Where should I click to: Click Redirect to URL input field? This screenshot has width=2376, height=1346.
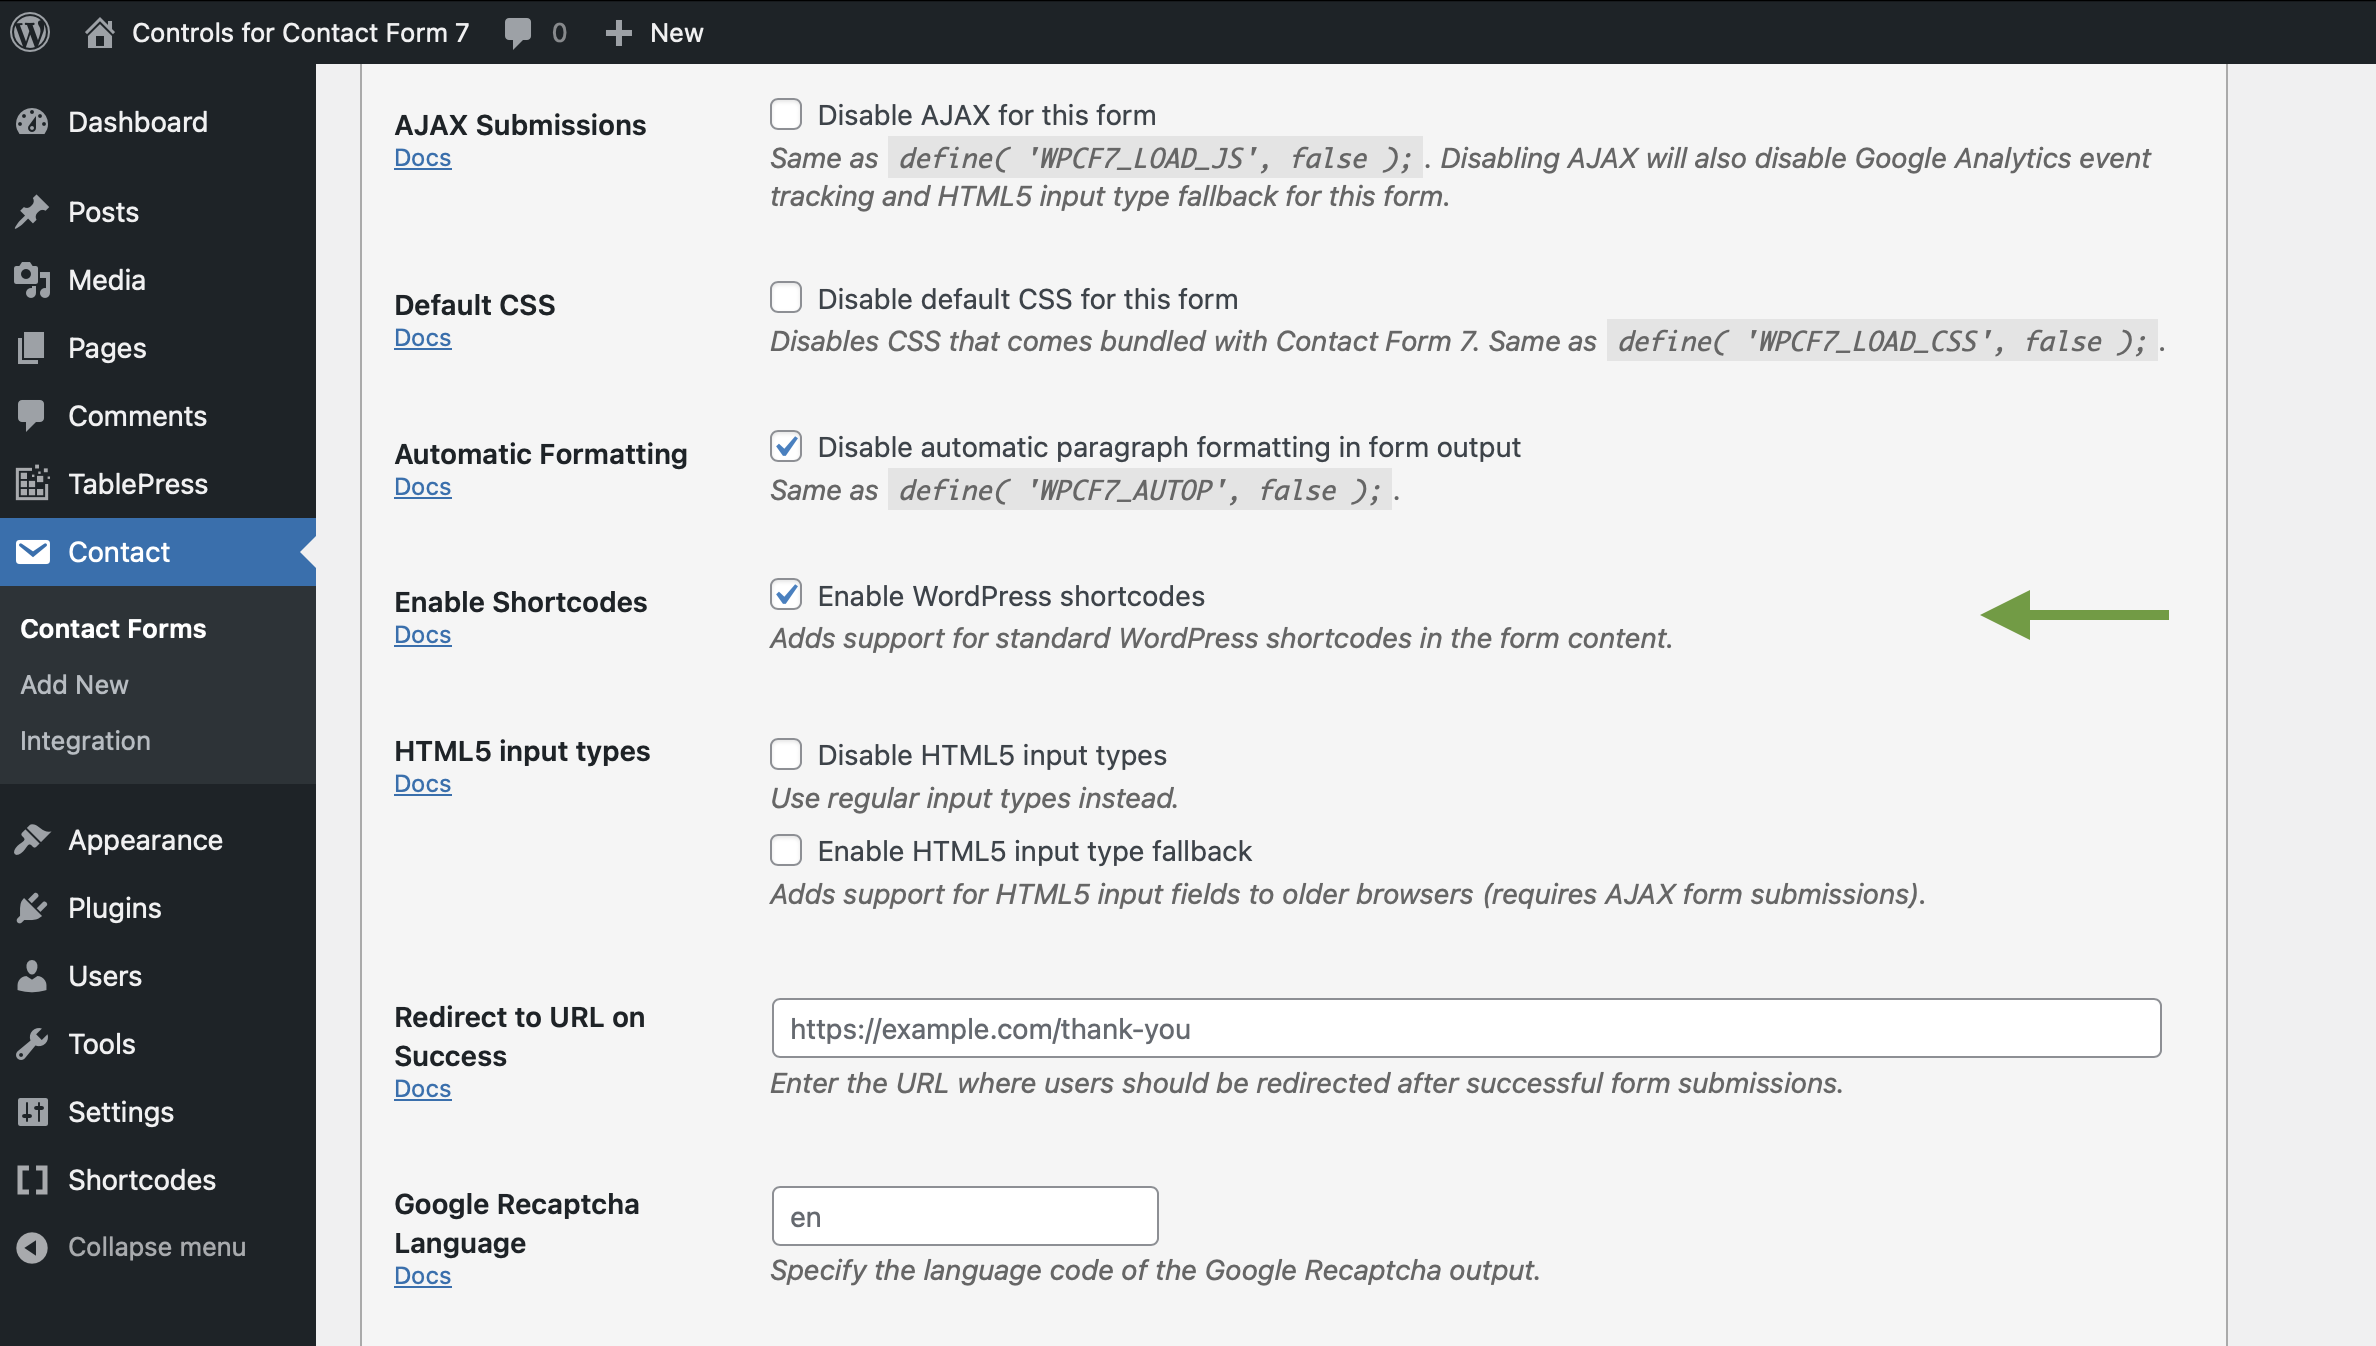tap(1464, 1028)
